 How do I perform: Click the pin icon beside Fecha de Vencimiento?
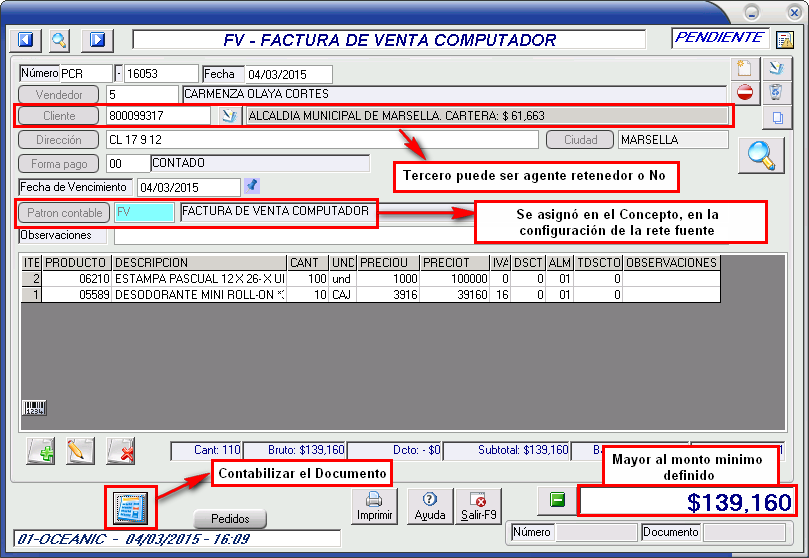coord(252,185)
